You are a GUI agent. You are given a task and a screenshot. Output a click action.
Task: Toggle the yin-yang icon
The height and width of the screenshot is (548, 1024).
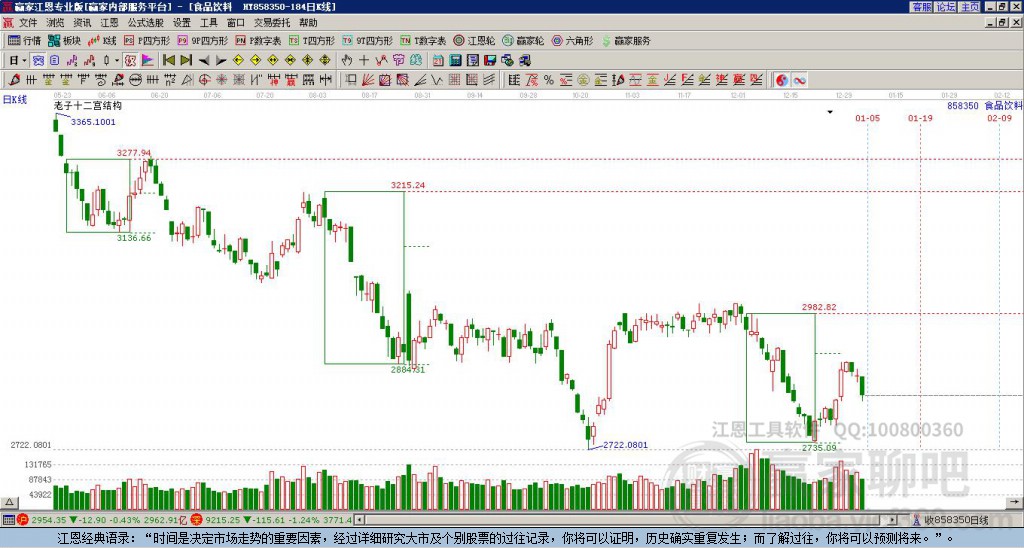782,80
